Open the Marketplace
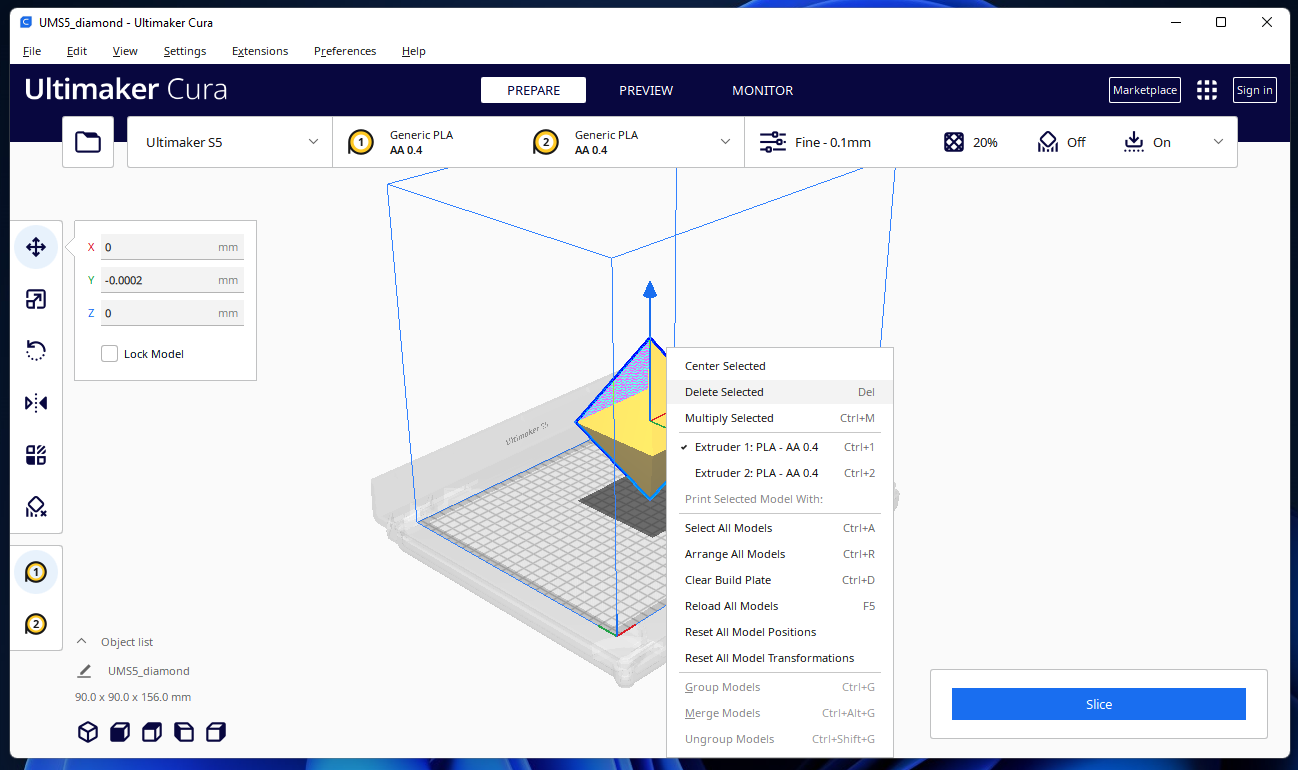Image resolution: width=1298 pixels, height=770 pixels. coord(1145,90)
